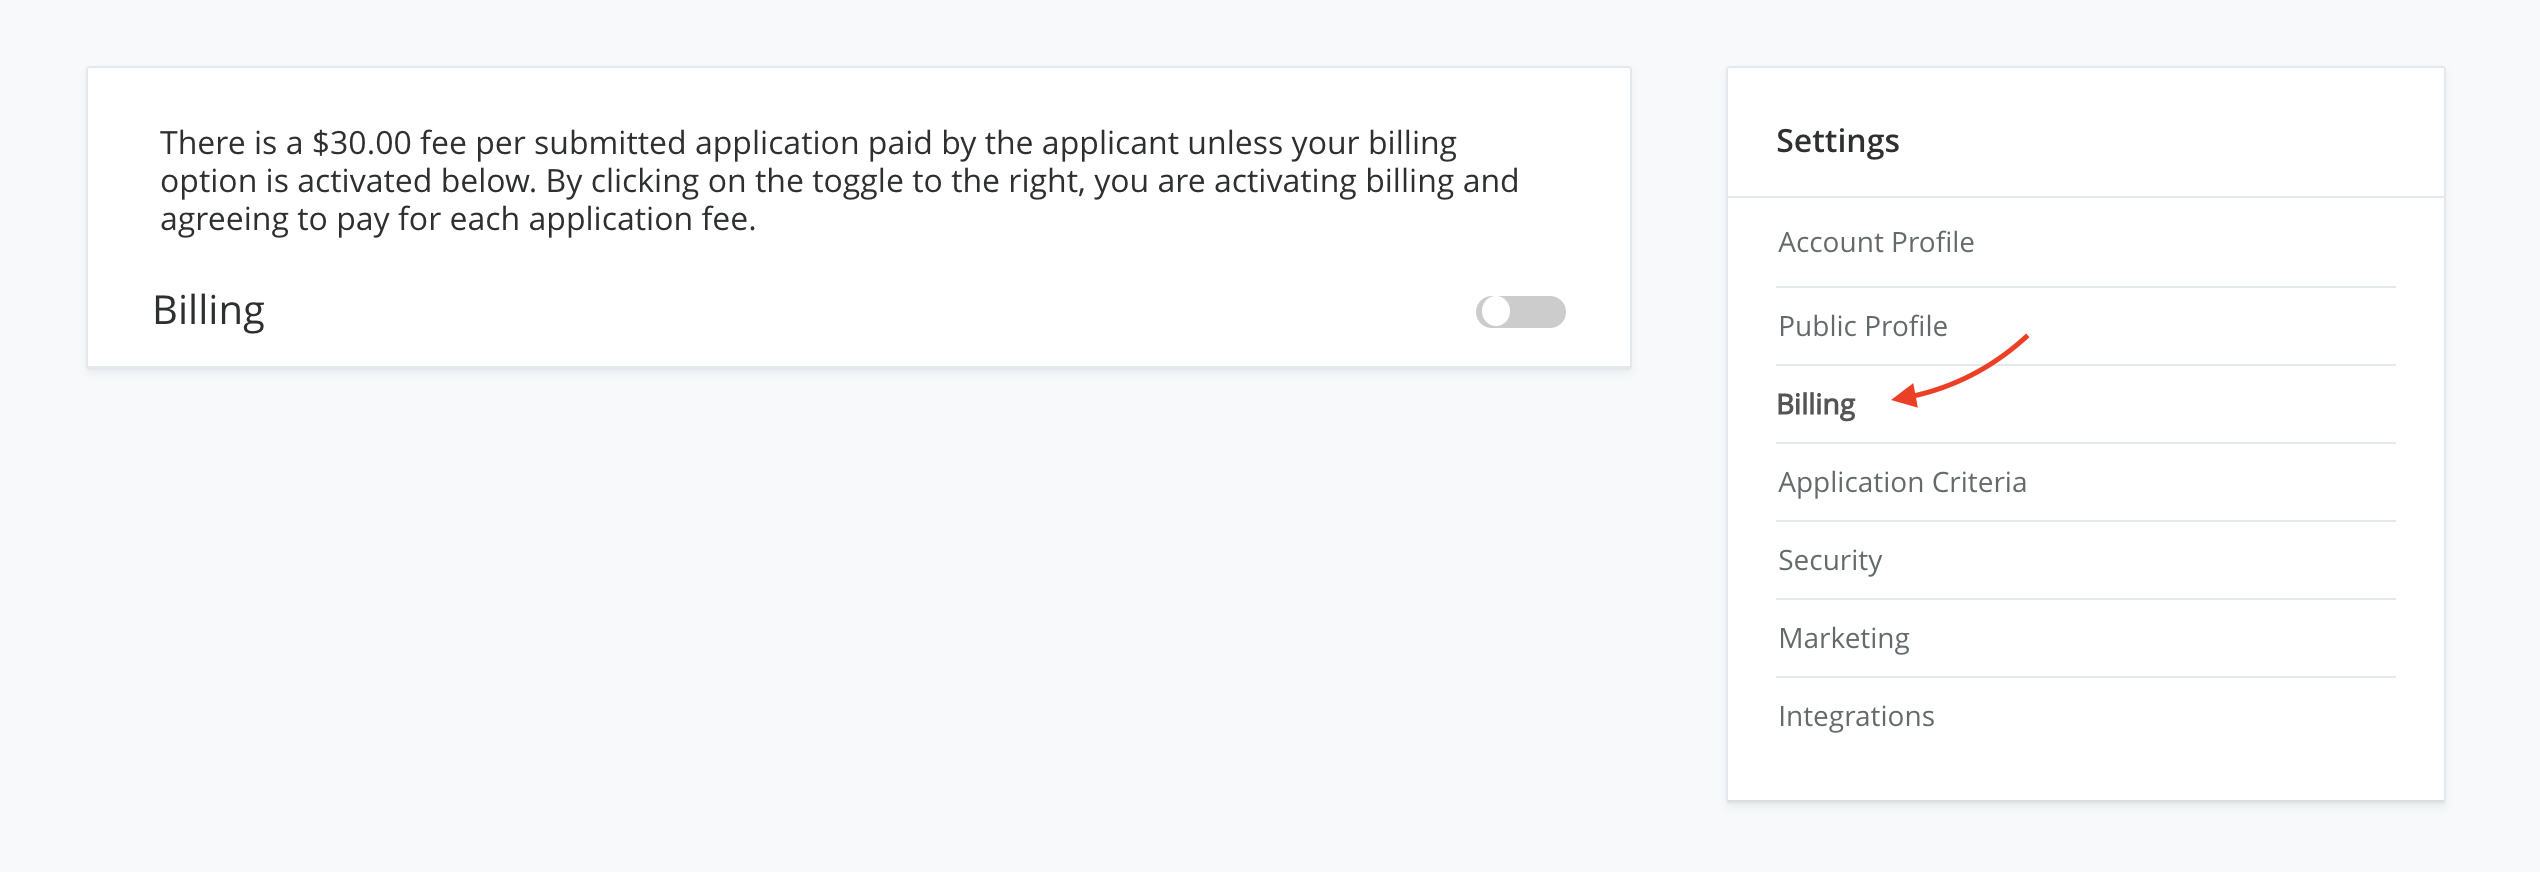The image size is (2540, 872).
Task: Click the white knob of the Billing toggle
Action: [x=1495, y=312]
